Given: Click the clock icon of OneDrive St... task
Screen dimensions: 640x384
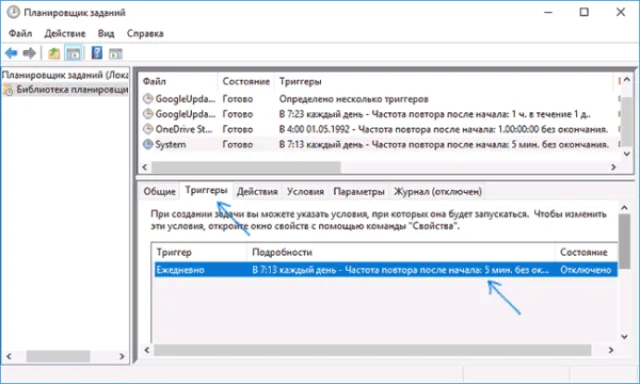Looking at the screenshot, I should tap(147, 129).
